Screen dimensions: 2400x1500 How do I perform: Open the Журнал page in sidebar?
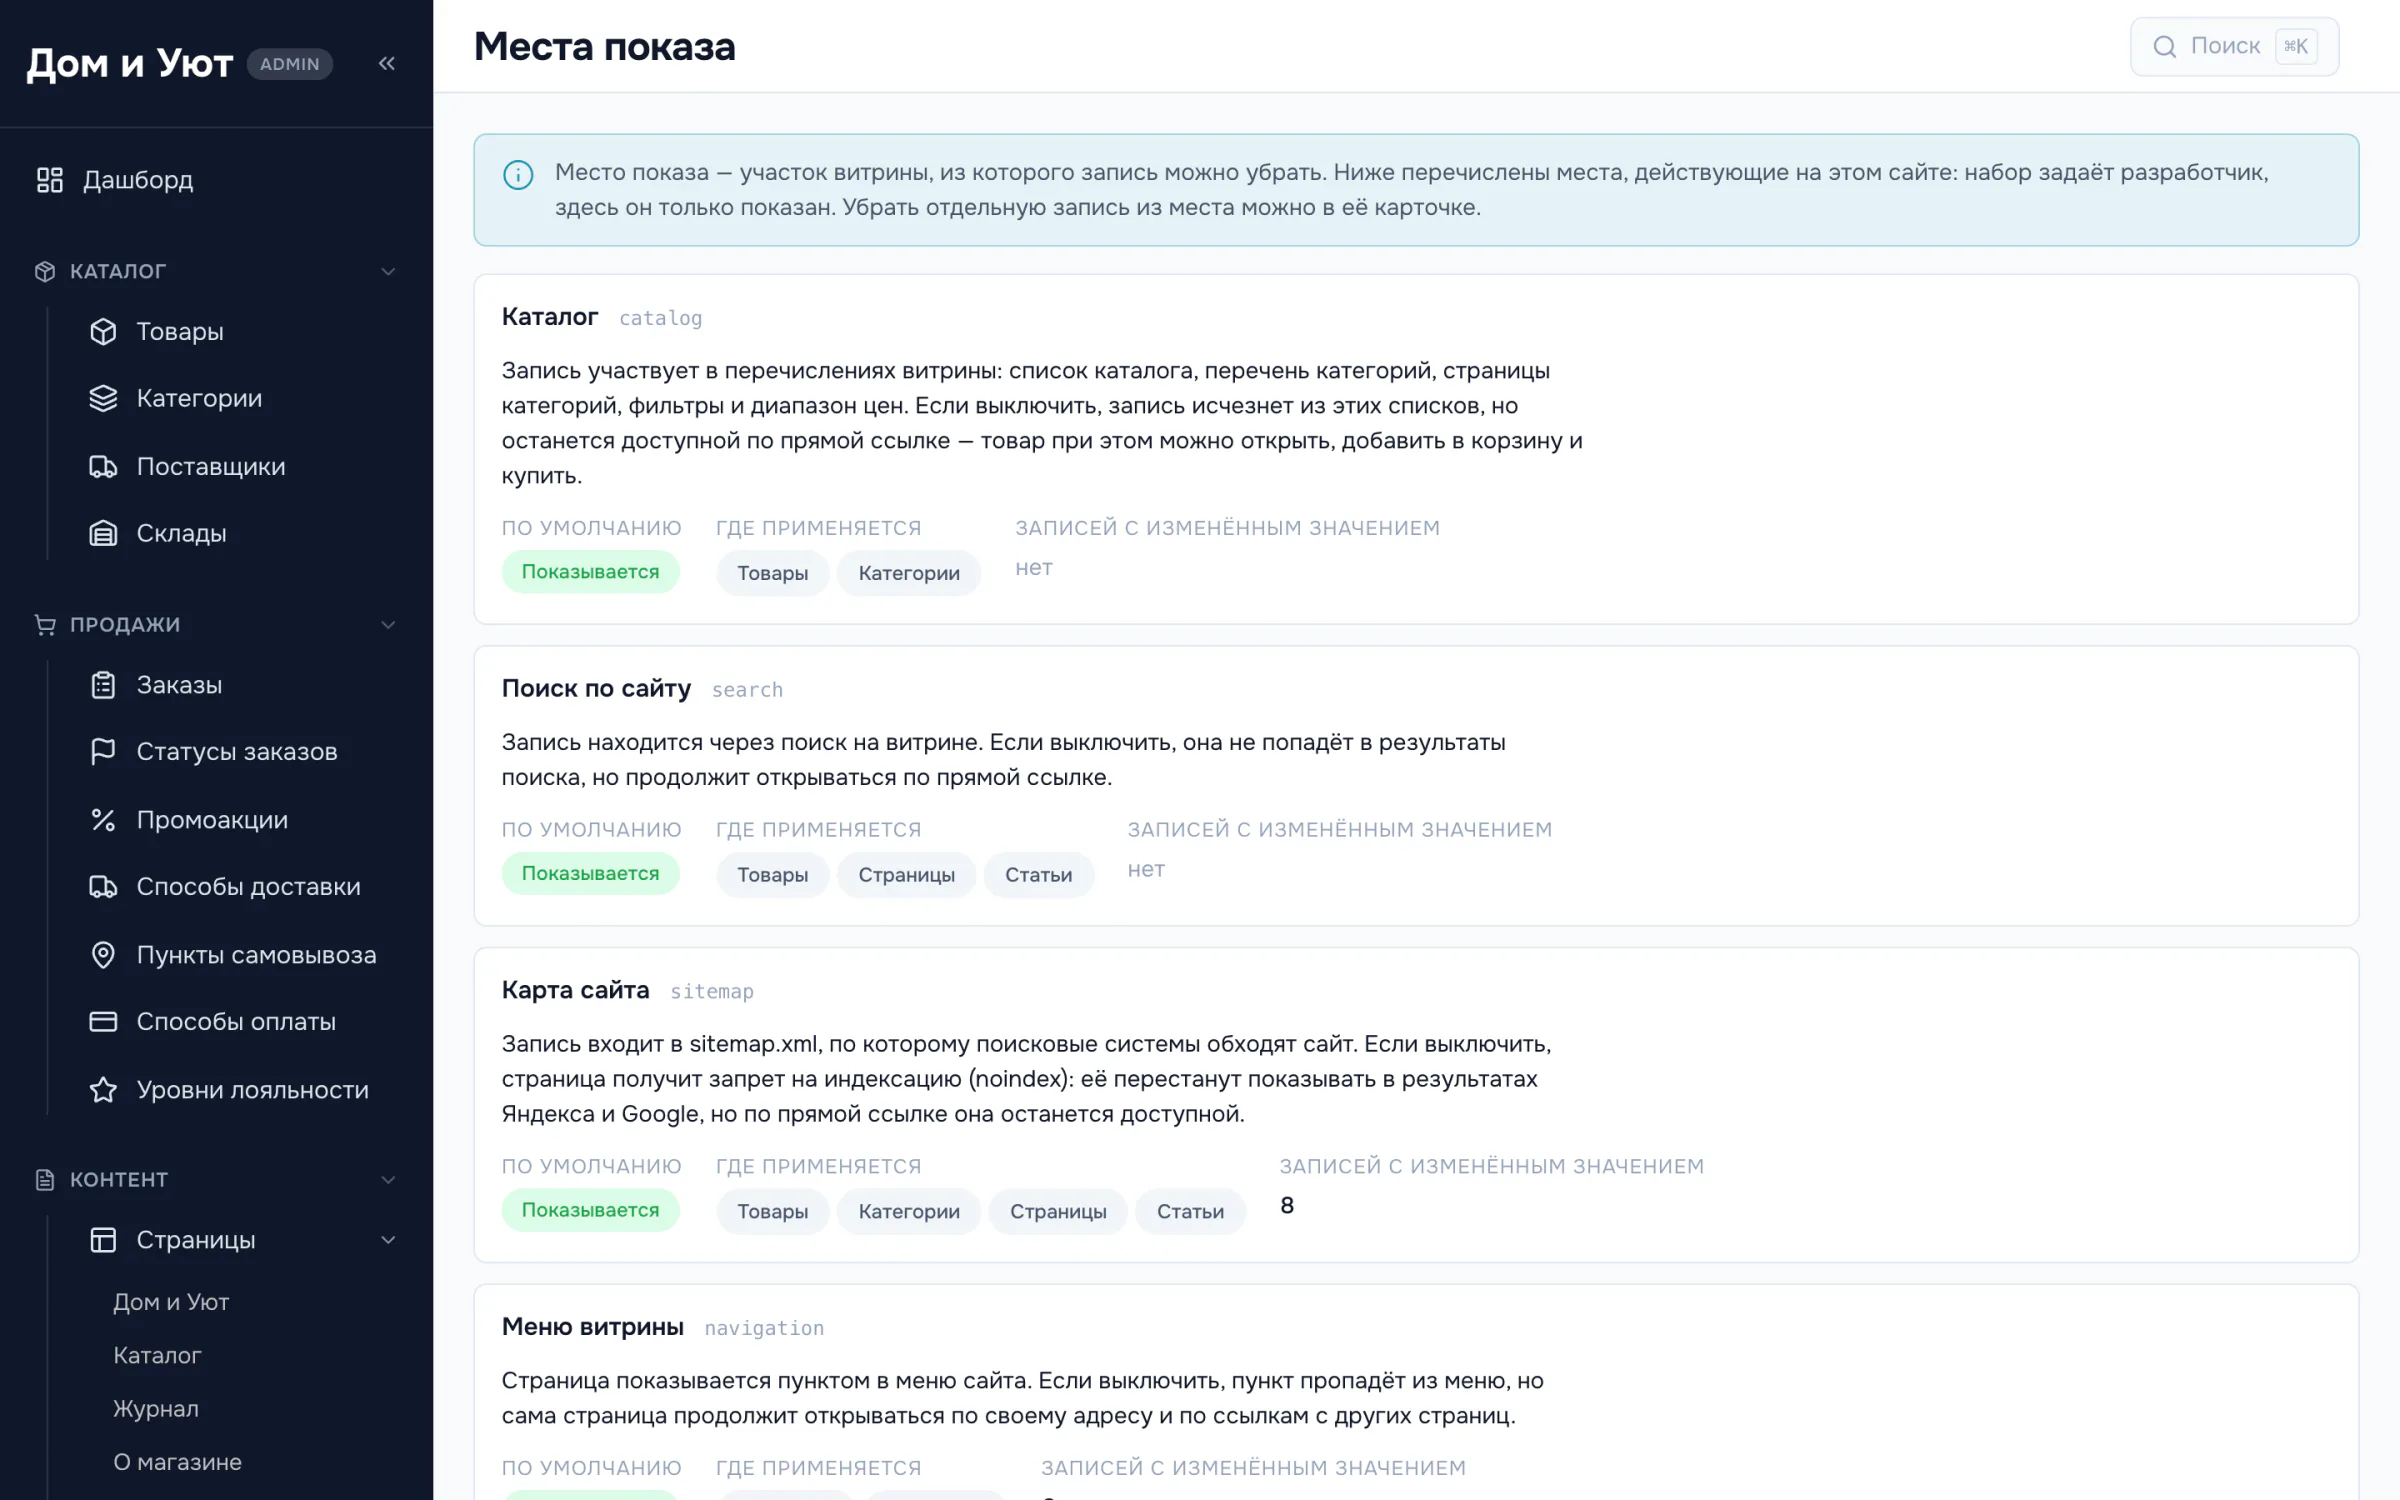(156, 1408)
